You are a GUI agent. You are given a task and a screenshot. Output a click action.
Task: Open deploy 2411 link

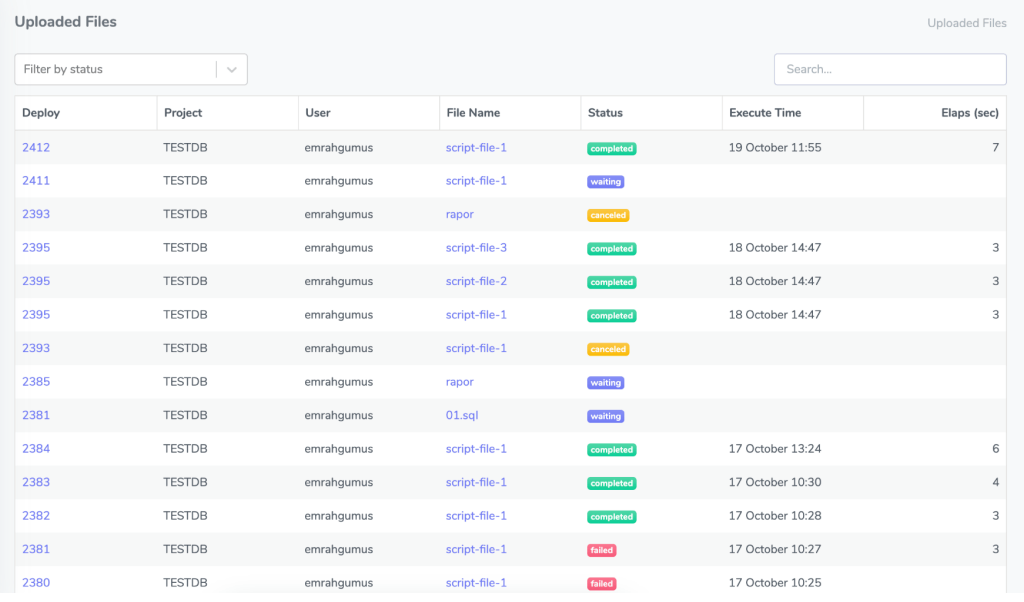coord(36,181)
